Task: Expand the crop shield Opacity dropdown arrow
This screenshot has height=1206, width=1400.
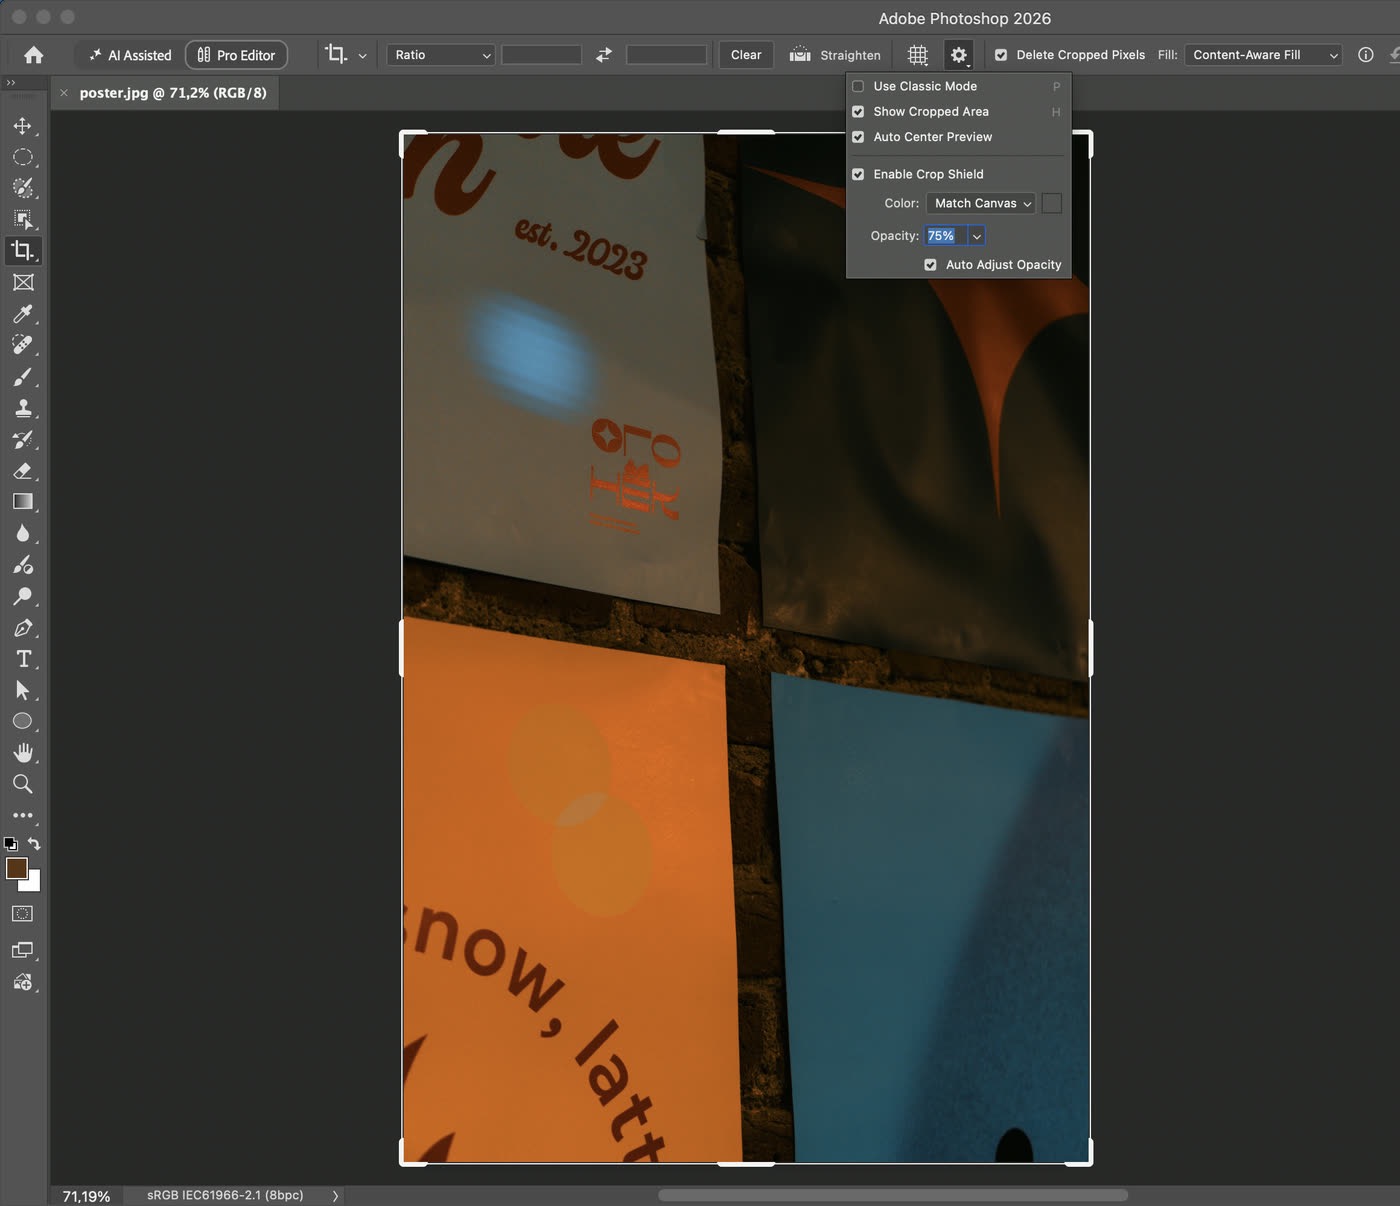Action: point(977,236)
